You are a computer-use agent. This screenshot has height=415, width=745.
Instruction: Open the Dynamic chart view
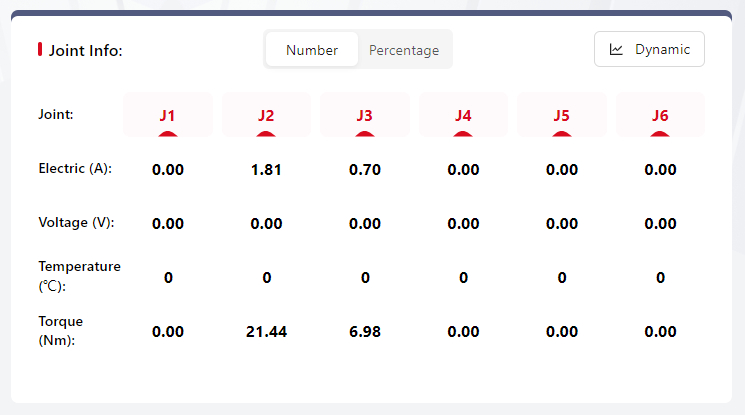click(649, 49)
